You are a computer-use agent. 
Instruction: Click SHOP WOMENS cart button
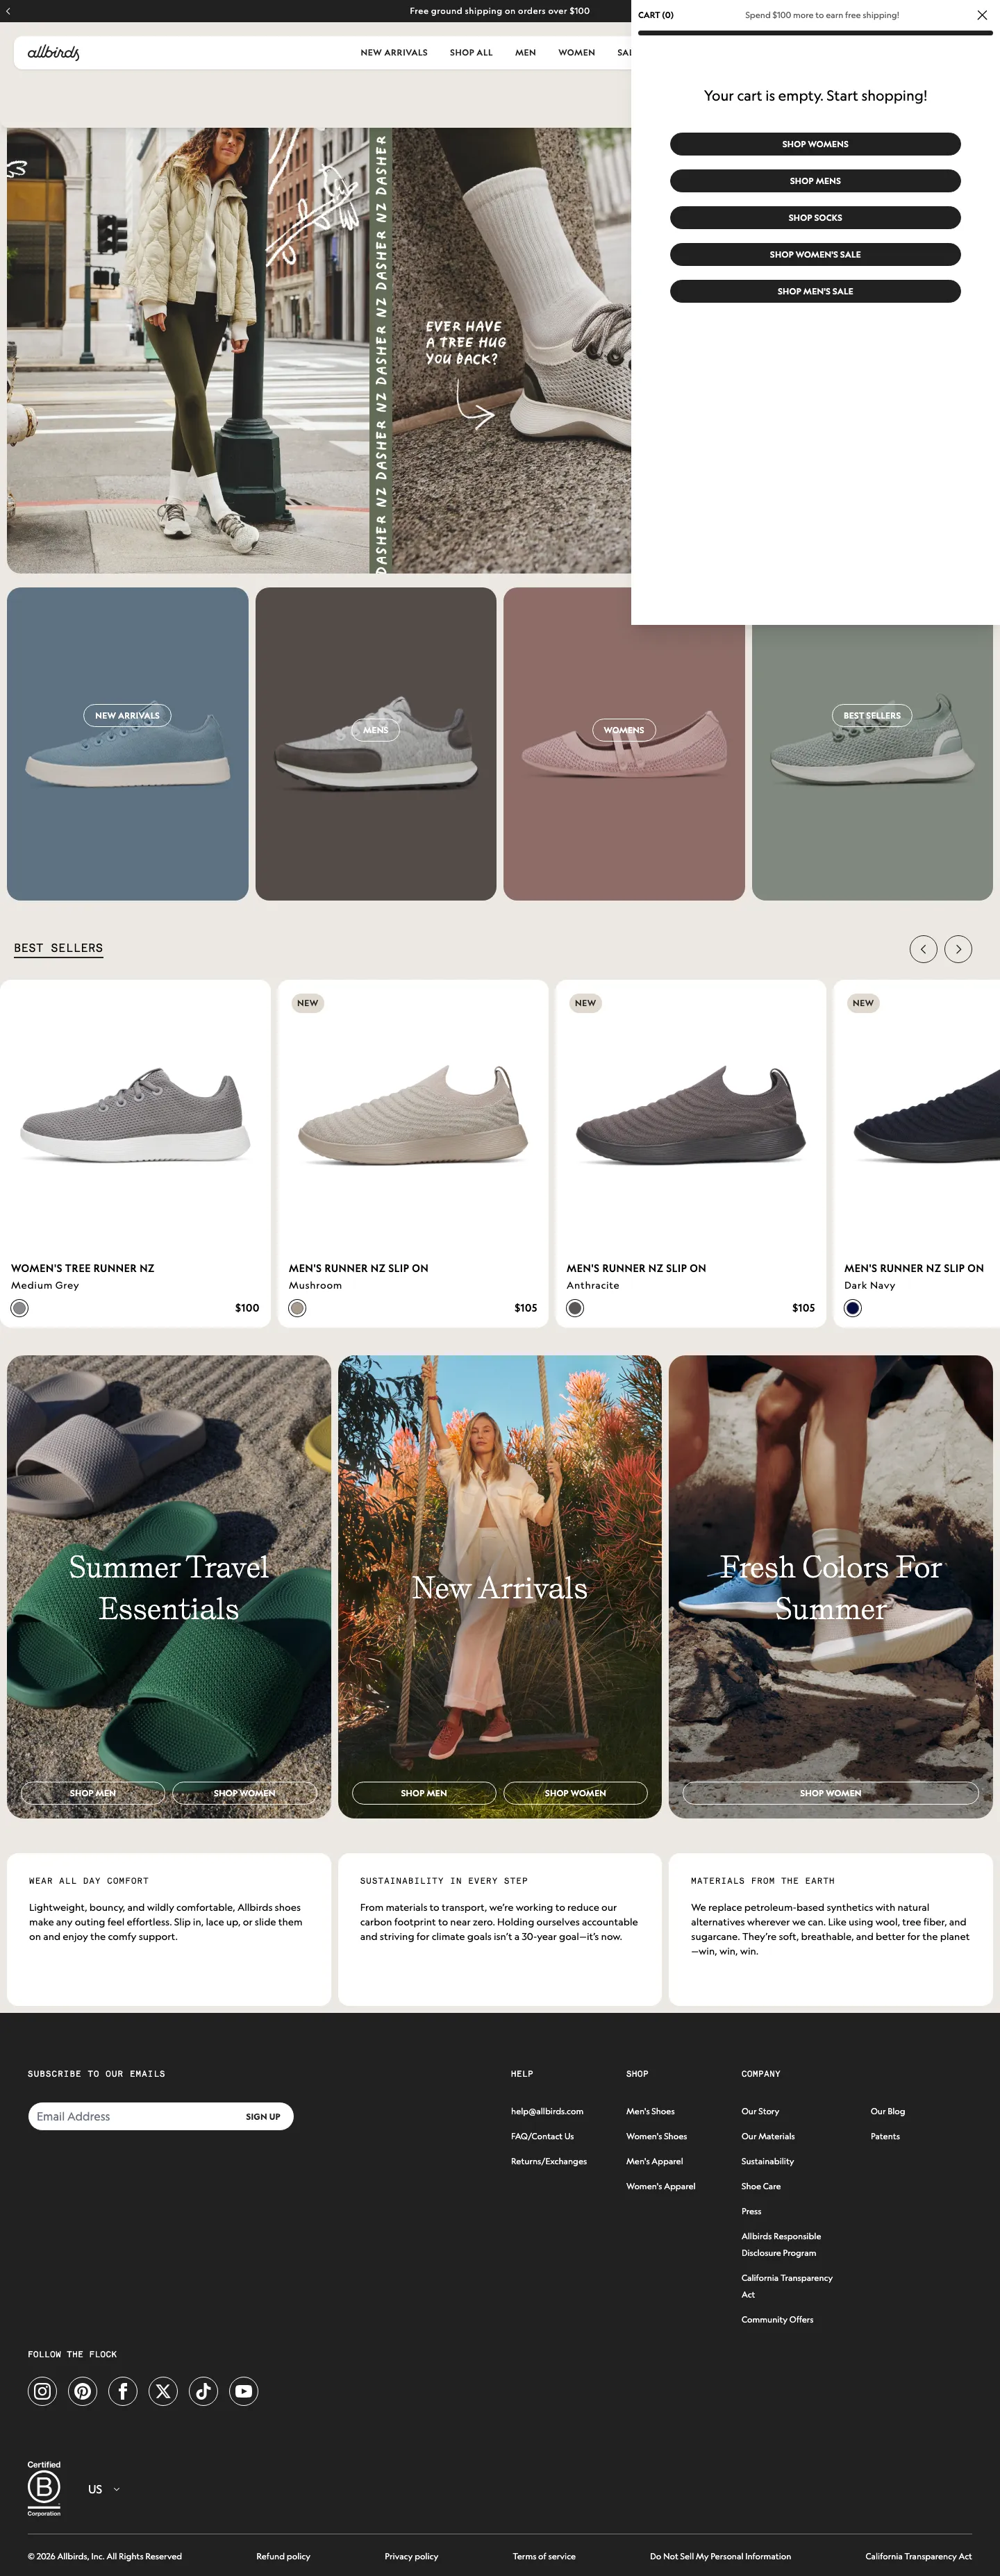coord(815,144)
